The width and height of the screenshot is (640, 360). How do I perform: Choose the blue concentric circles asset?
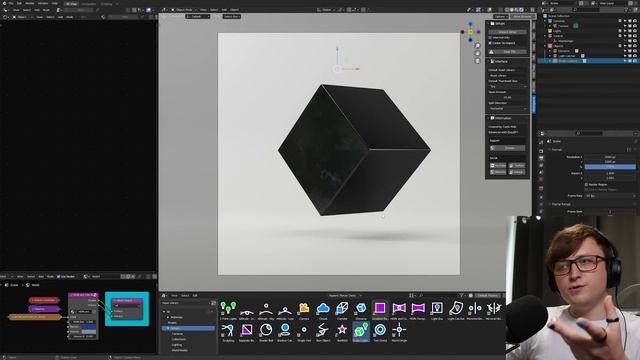pyautogui.click(x=380, y=331)
